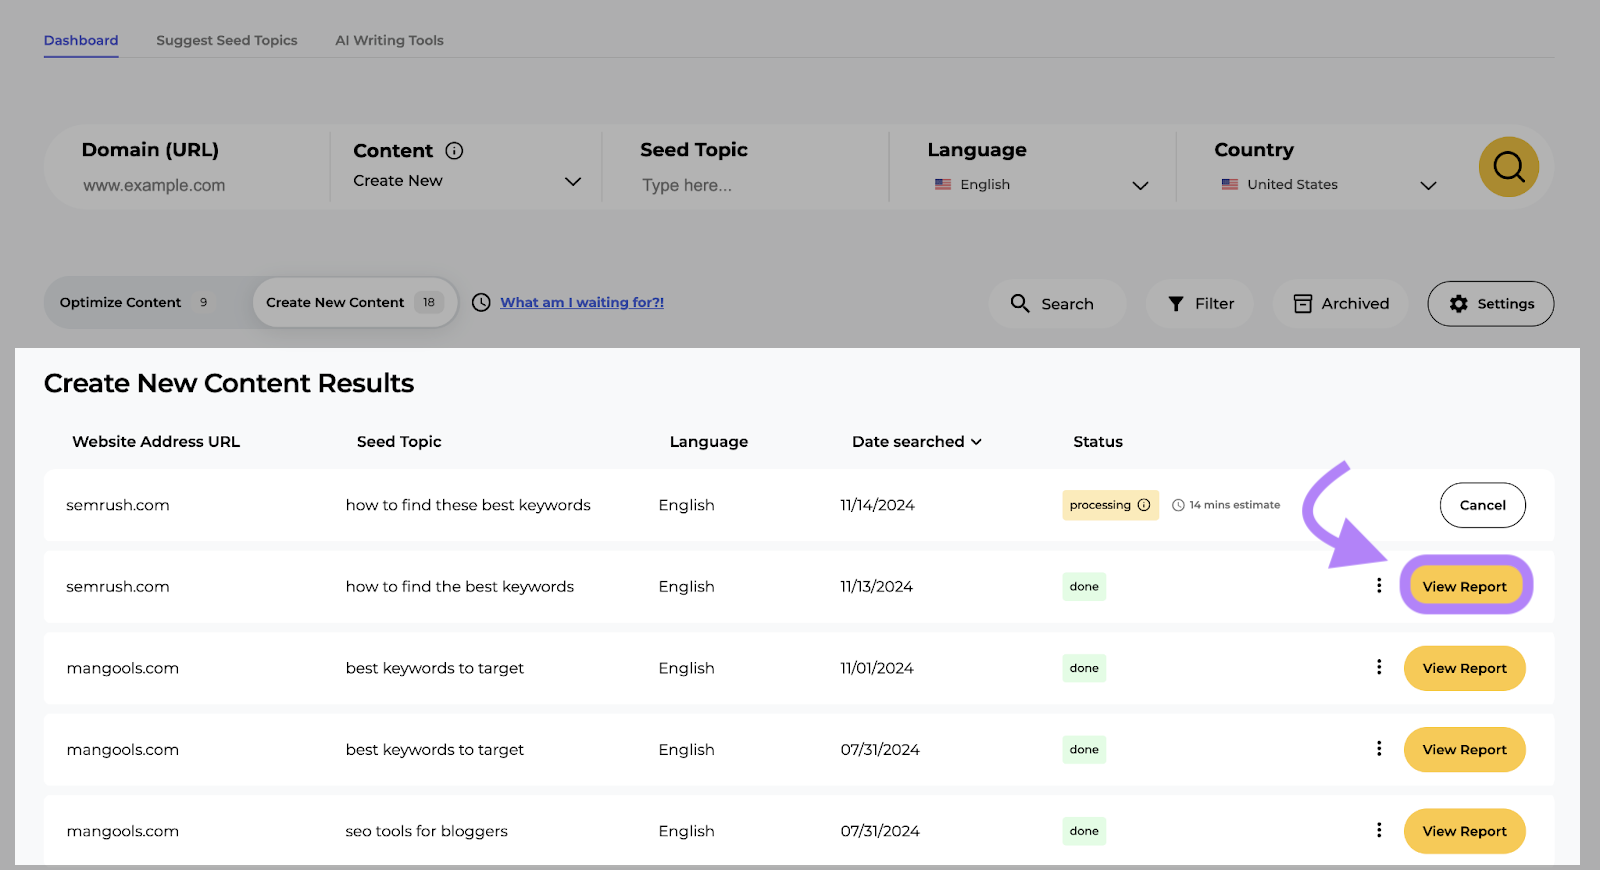
Task: Open three-dot menu for 11/13/2024 semrush.com row
Action: point(1379,586)
